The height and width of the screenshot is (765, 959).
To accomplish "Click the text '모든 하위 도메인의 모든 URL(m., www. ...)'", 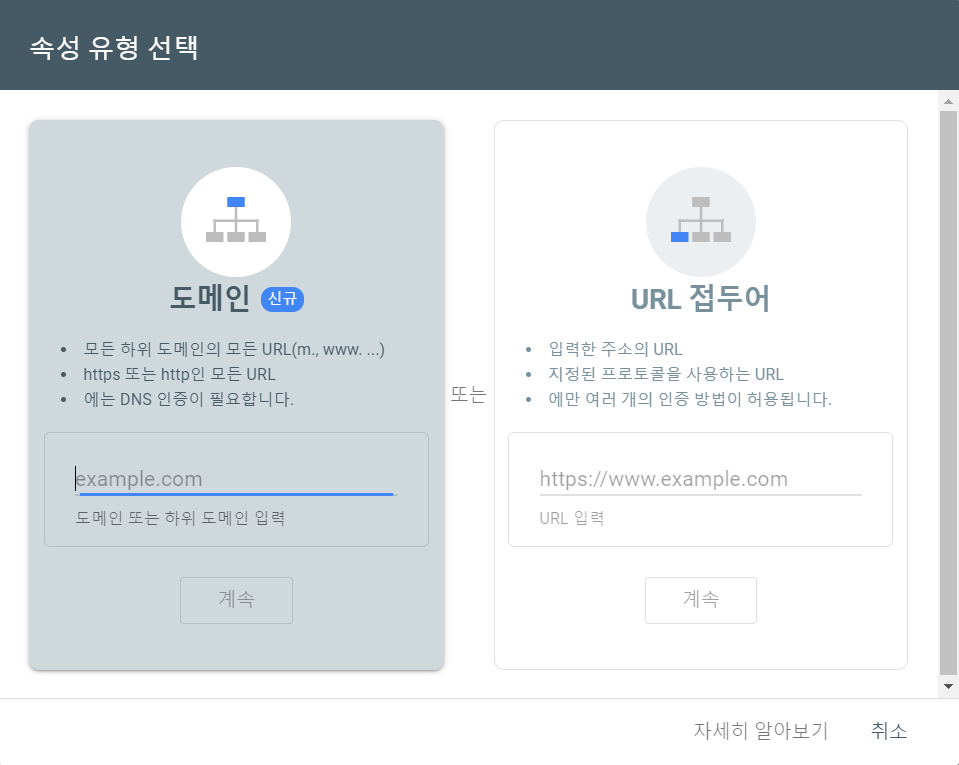I will pyautogui.click(x=234, y=349).
